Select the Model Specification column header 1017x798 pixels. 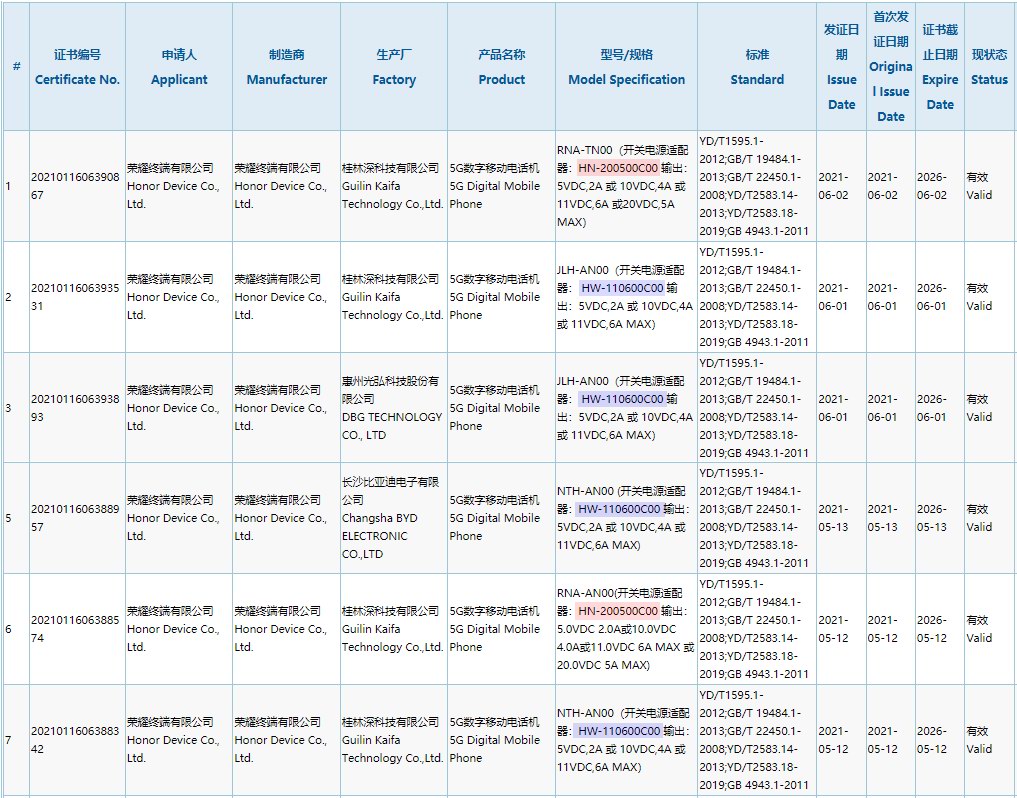point(626,67)
